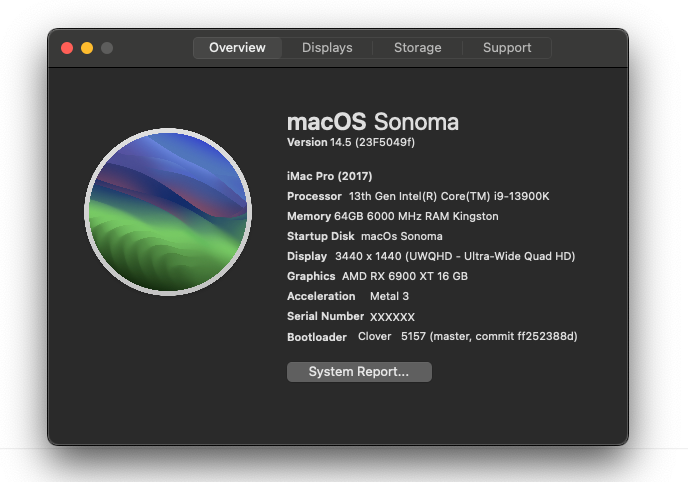Click the macOS Sonoma title heading
Viewport: 688px width, 482px height.
pyautogui.click(x=373, y=121)
